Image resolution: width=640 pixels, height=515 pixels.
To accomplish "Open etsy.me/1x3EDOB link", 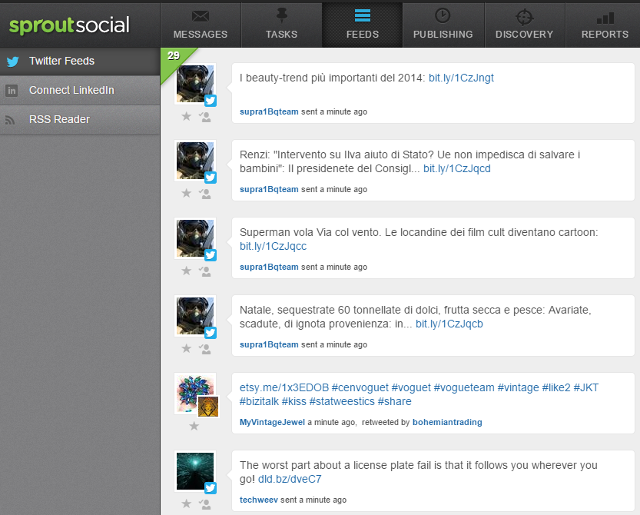I will point(284,388).
